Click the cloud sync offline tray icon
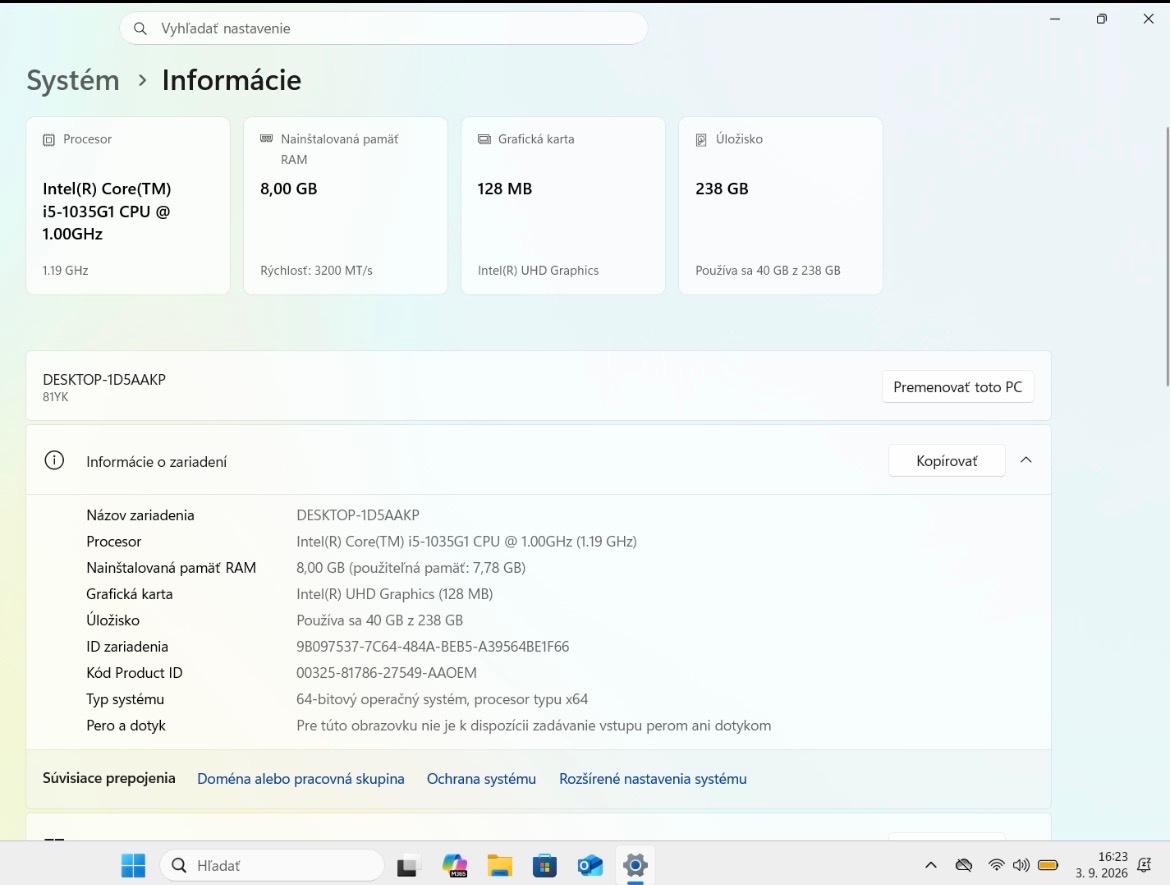This screenshot has height=885, width=1170. point(964,866)
